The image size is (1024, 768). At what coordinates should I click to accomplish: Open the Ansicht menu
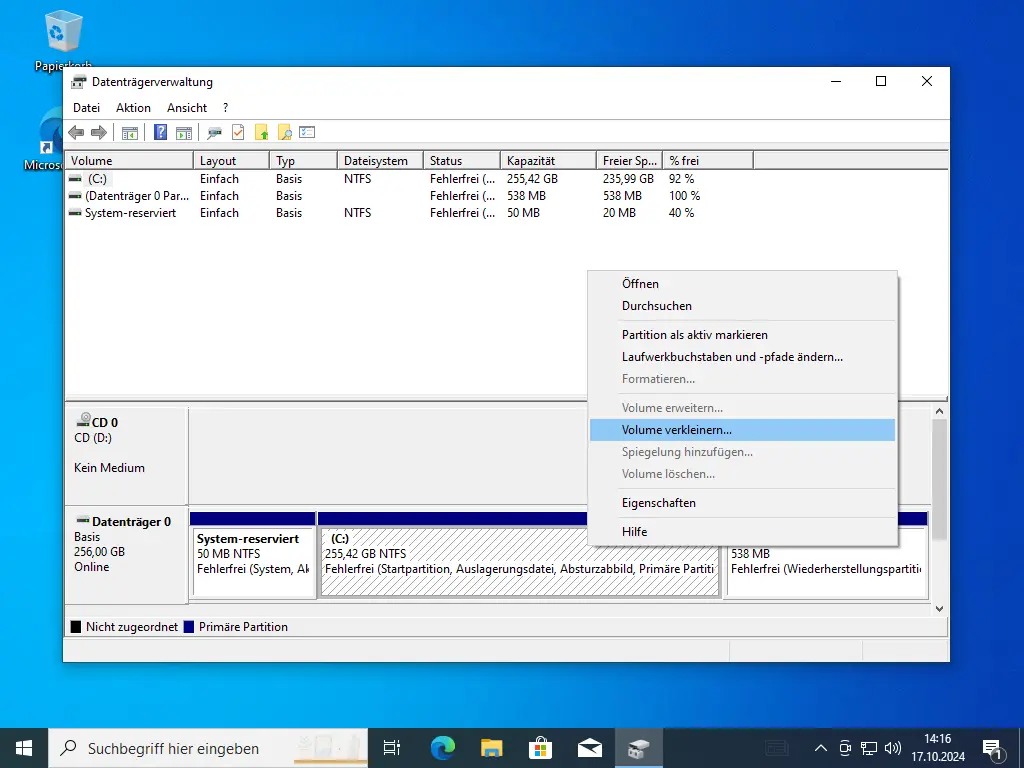tap(187, 108)
